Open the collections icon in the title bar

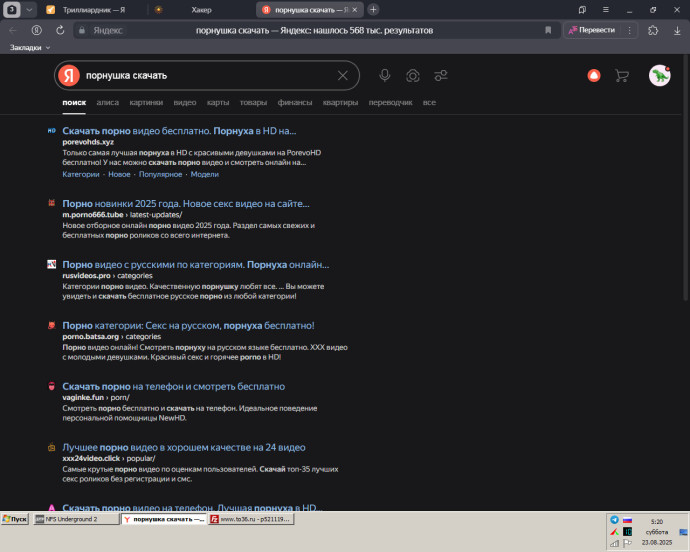tap(582, 10)
